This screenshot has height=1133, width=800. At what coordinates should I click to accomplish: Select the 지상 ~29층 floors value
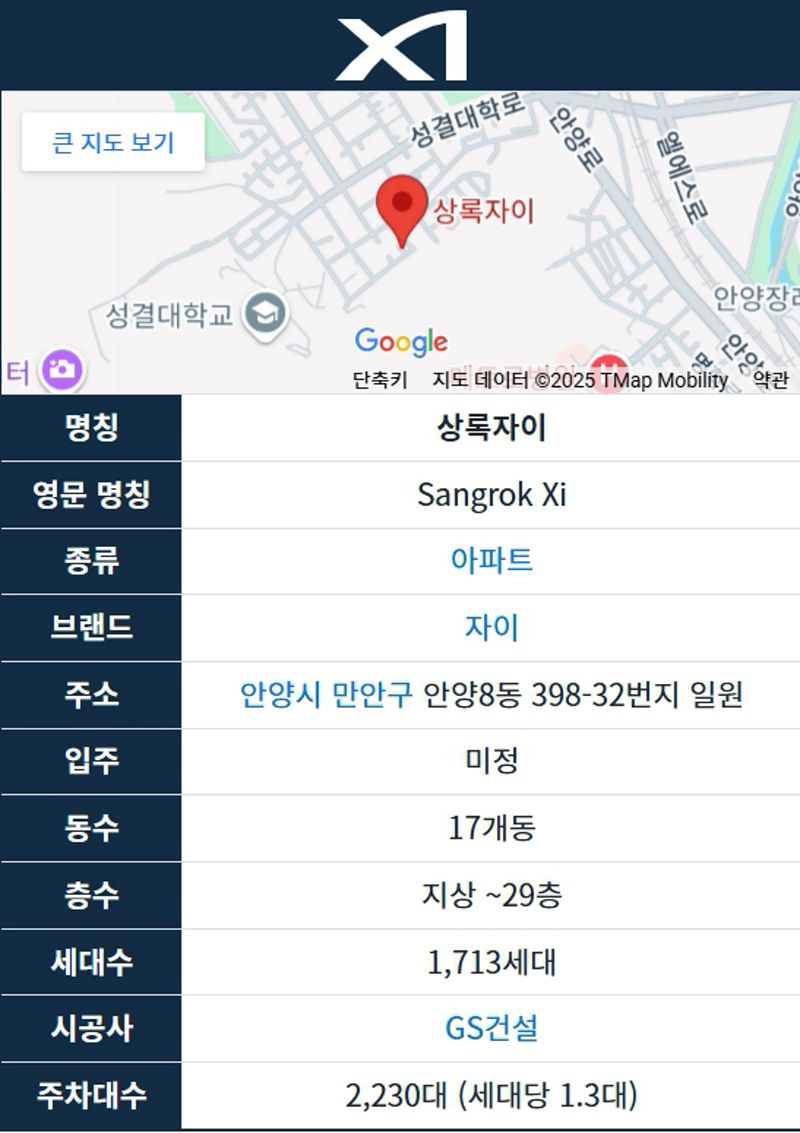coord(491,895)
